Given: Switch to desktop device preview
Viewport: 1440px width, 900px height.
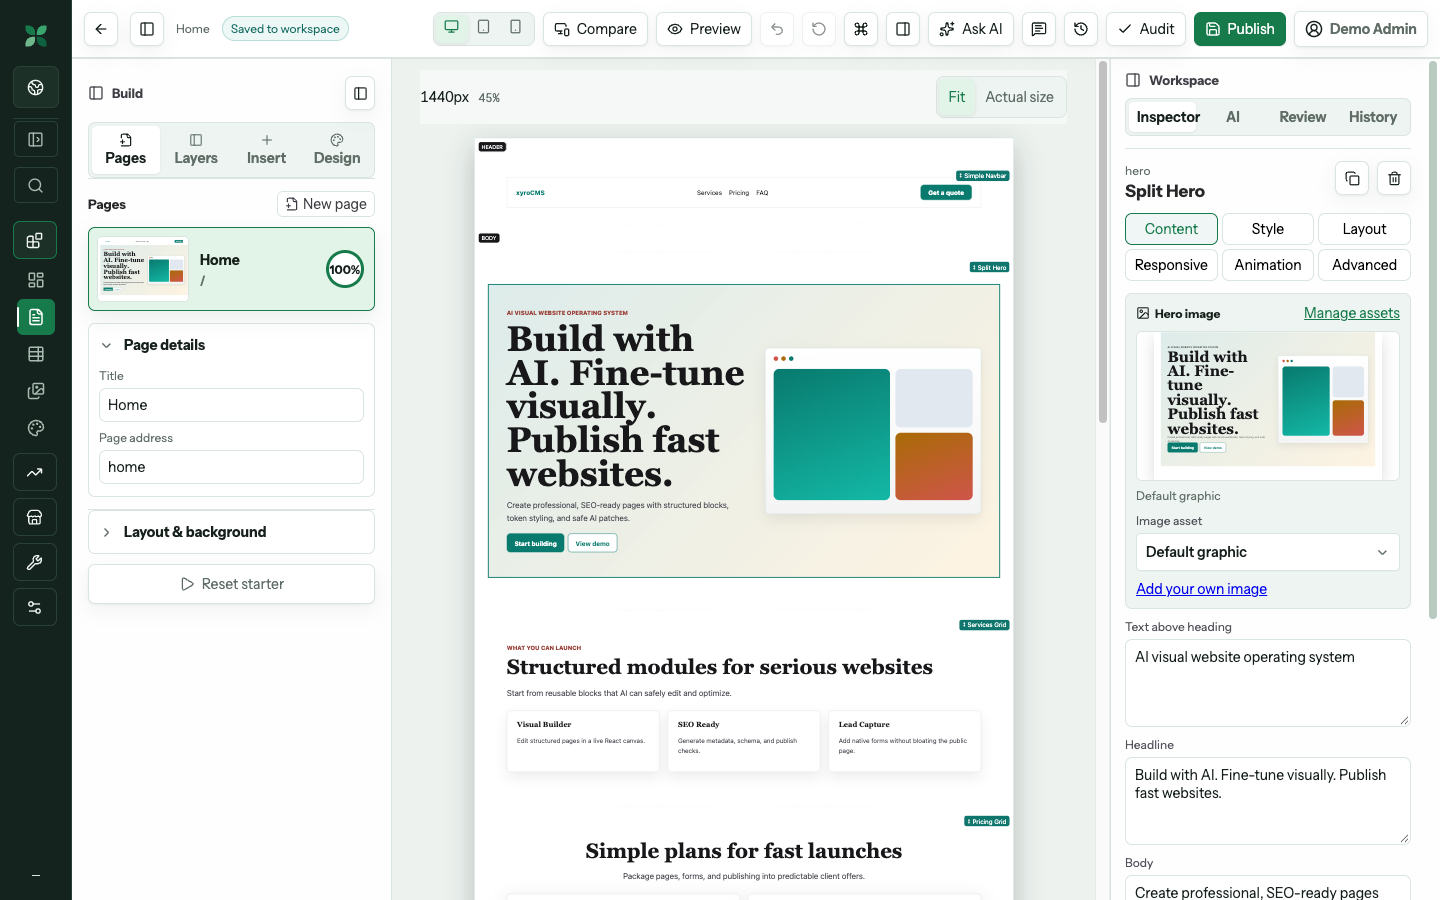Looking at the screenshot, I should click(452, 28).
